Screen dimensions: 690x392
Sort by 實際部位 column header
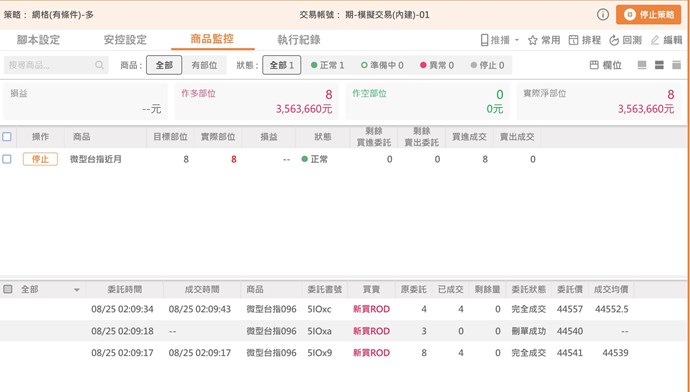click(x=218, y=137)
